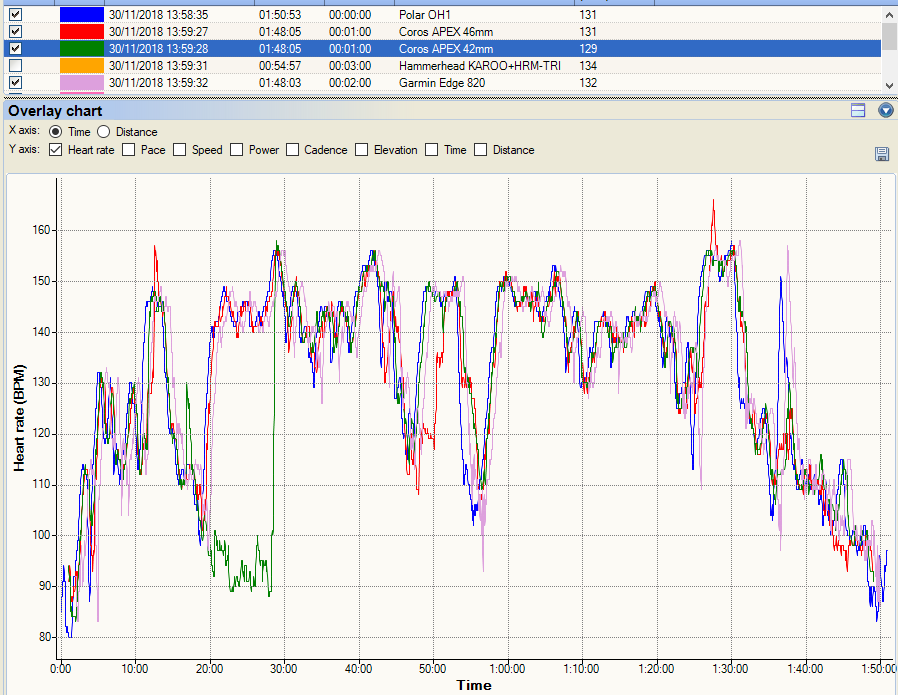Click the 1:00:00 tick label on the time axis
Viewport: 898px width, 695px height.
tap(507, 669)
